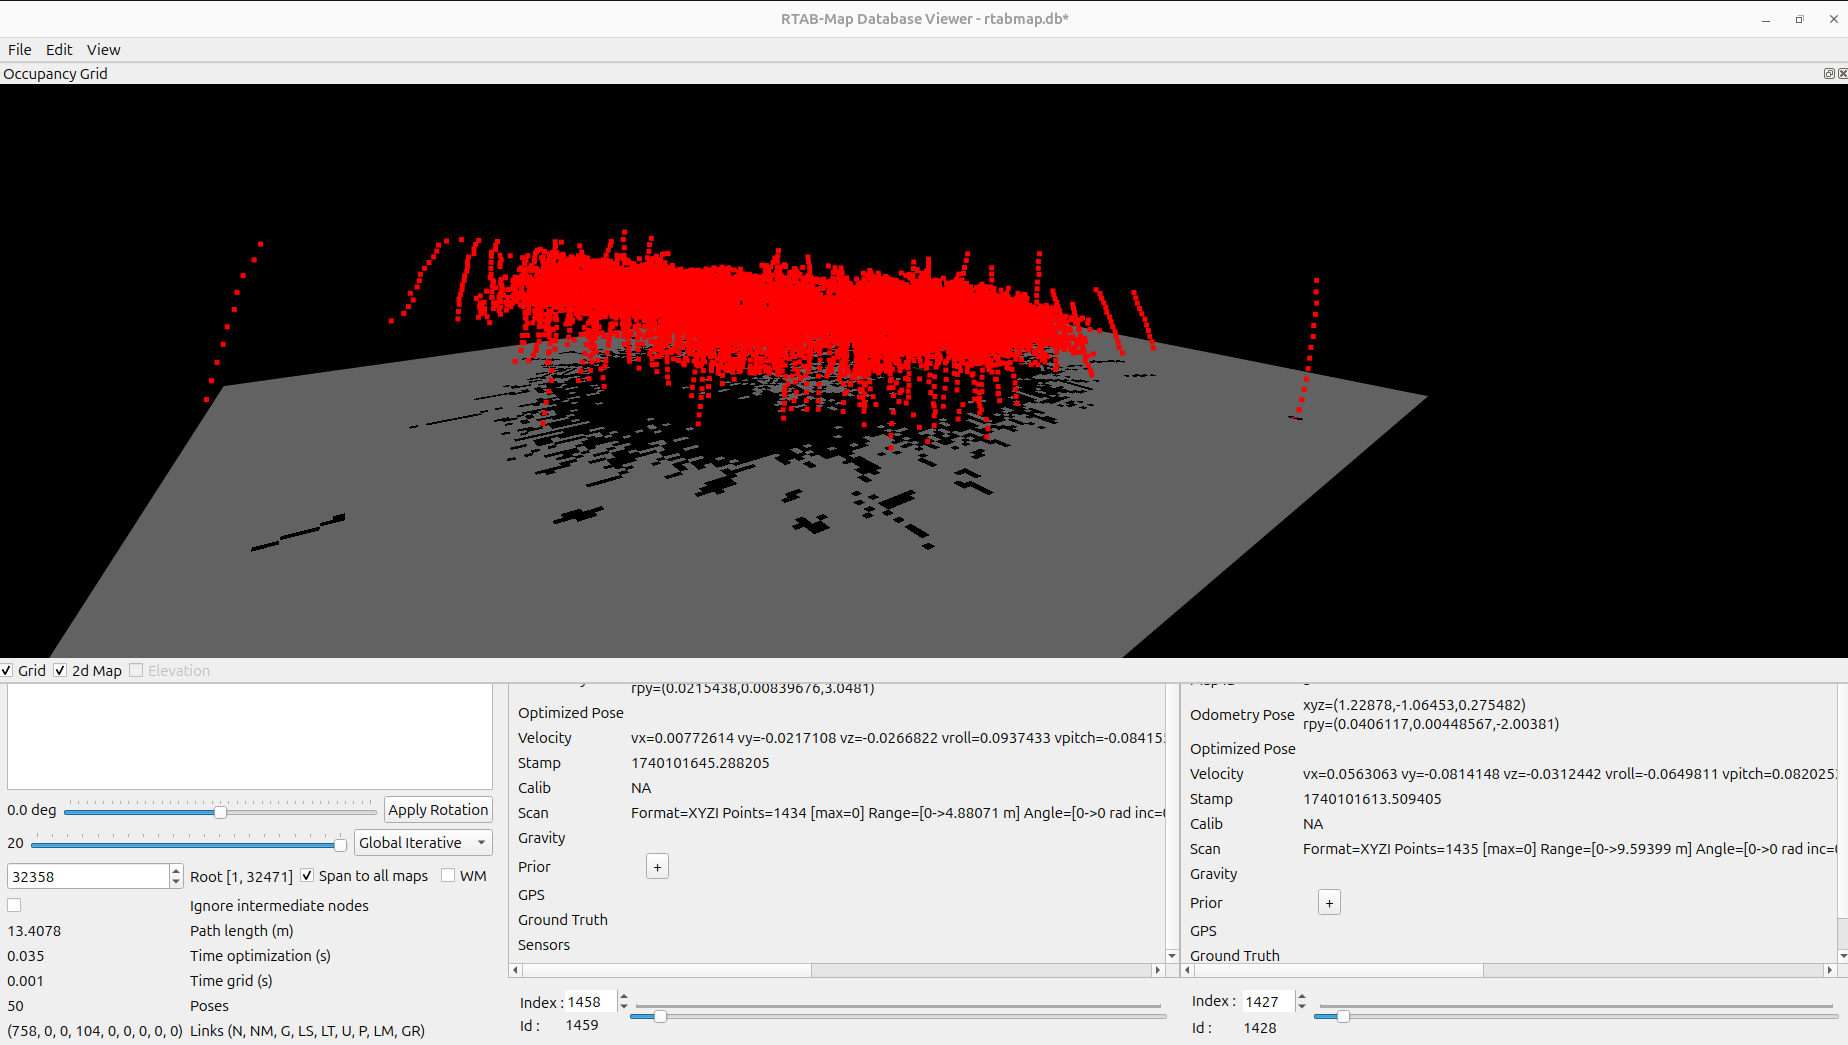Open the File menu
Viewport: 1848px width, 1045px height.
(x=19, y=50)
